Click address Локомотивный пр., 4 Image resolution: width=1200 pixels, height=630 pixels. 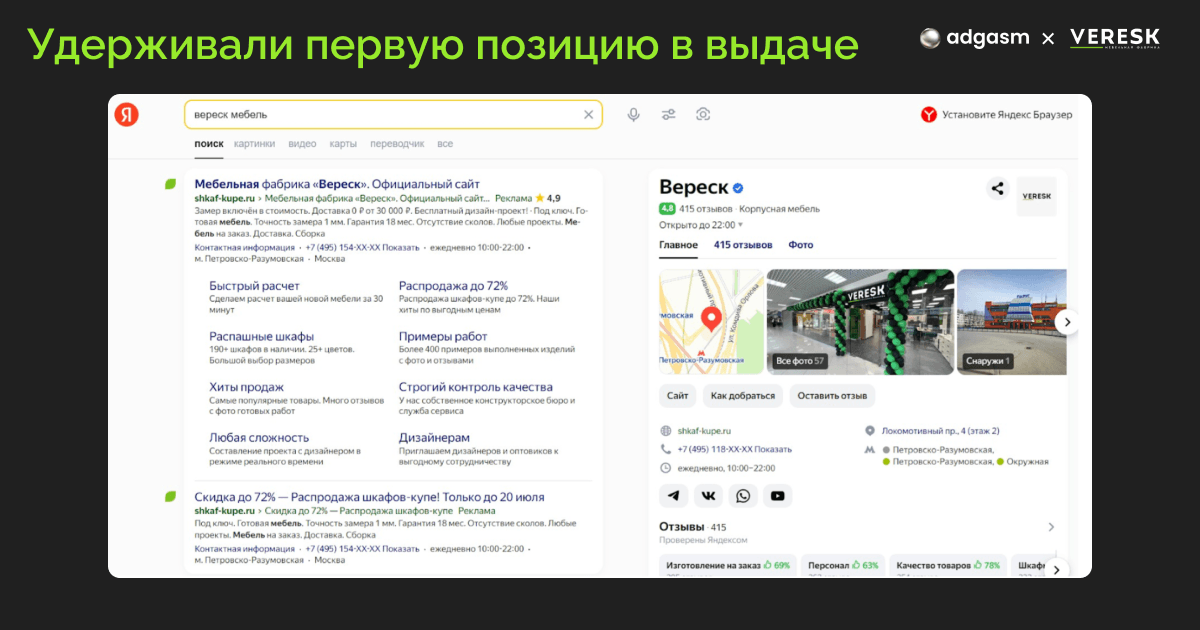(940, 431)
